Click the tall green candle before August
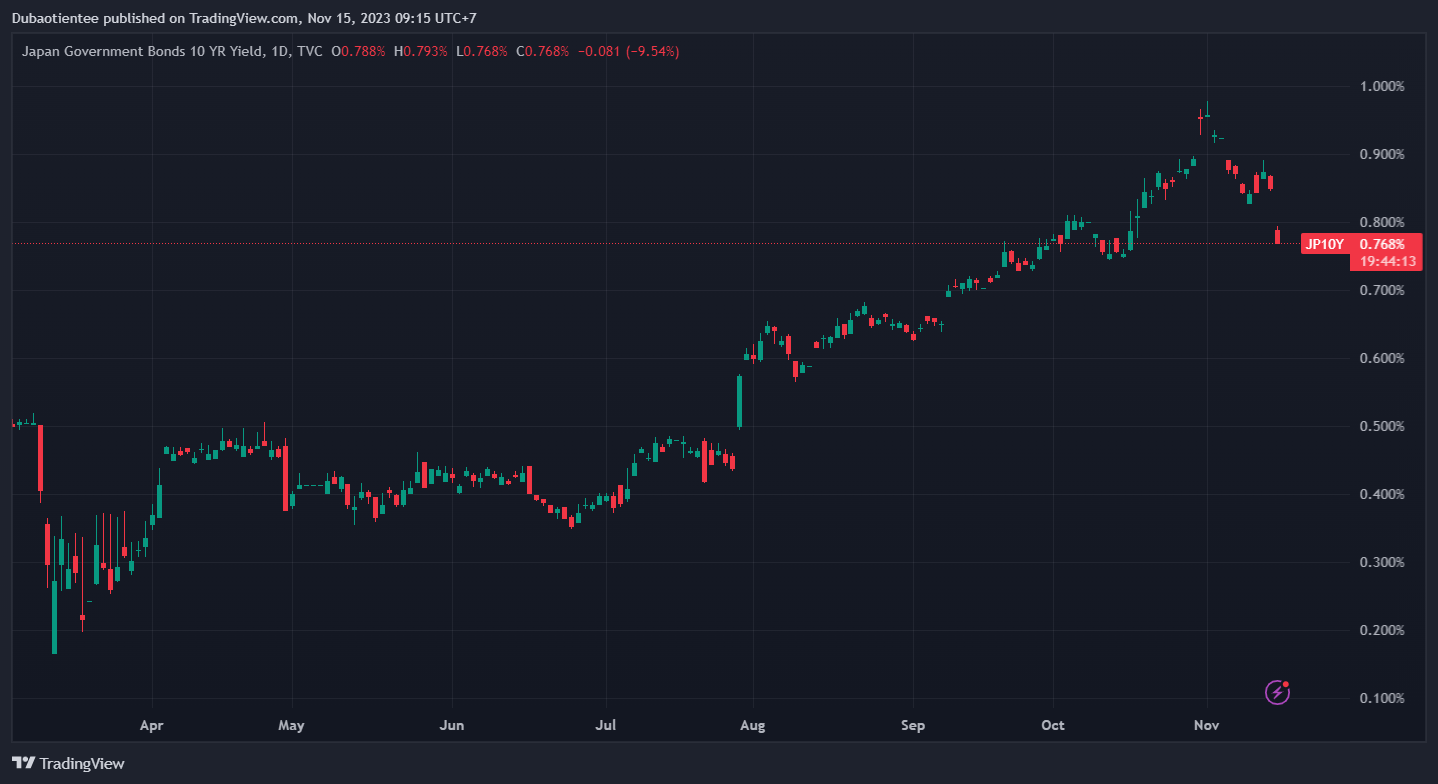The image size is (1438, 784). [739, 402]
